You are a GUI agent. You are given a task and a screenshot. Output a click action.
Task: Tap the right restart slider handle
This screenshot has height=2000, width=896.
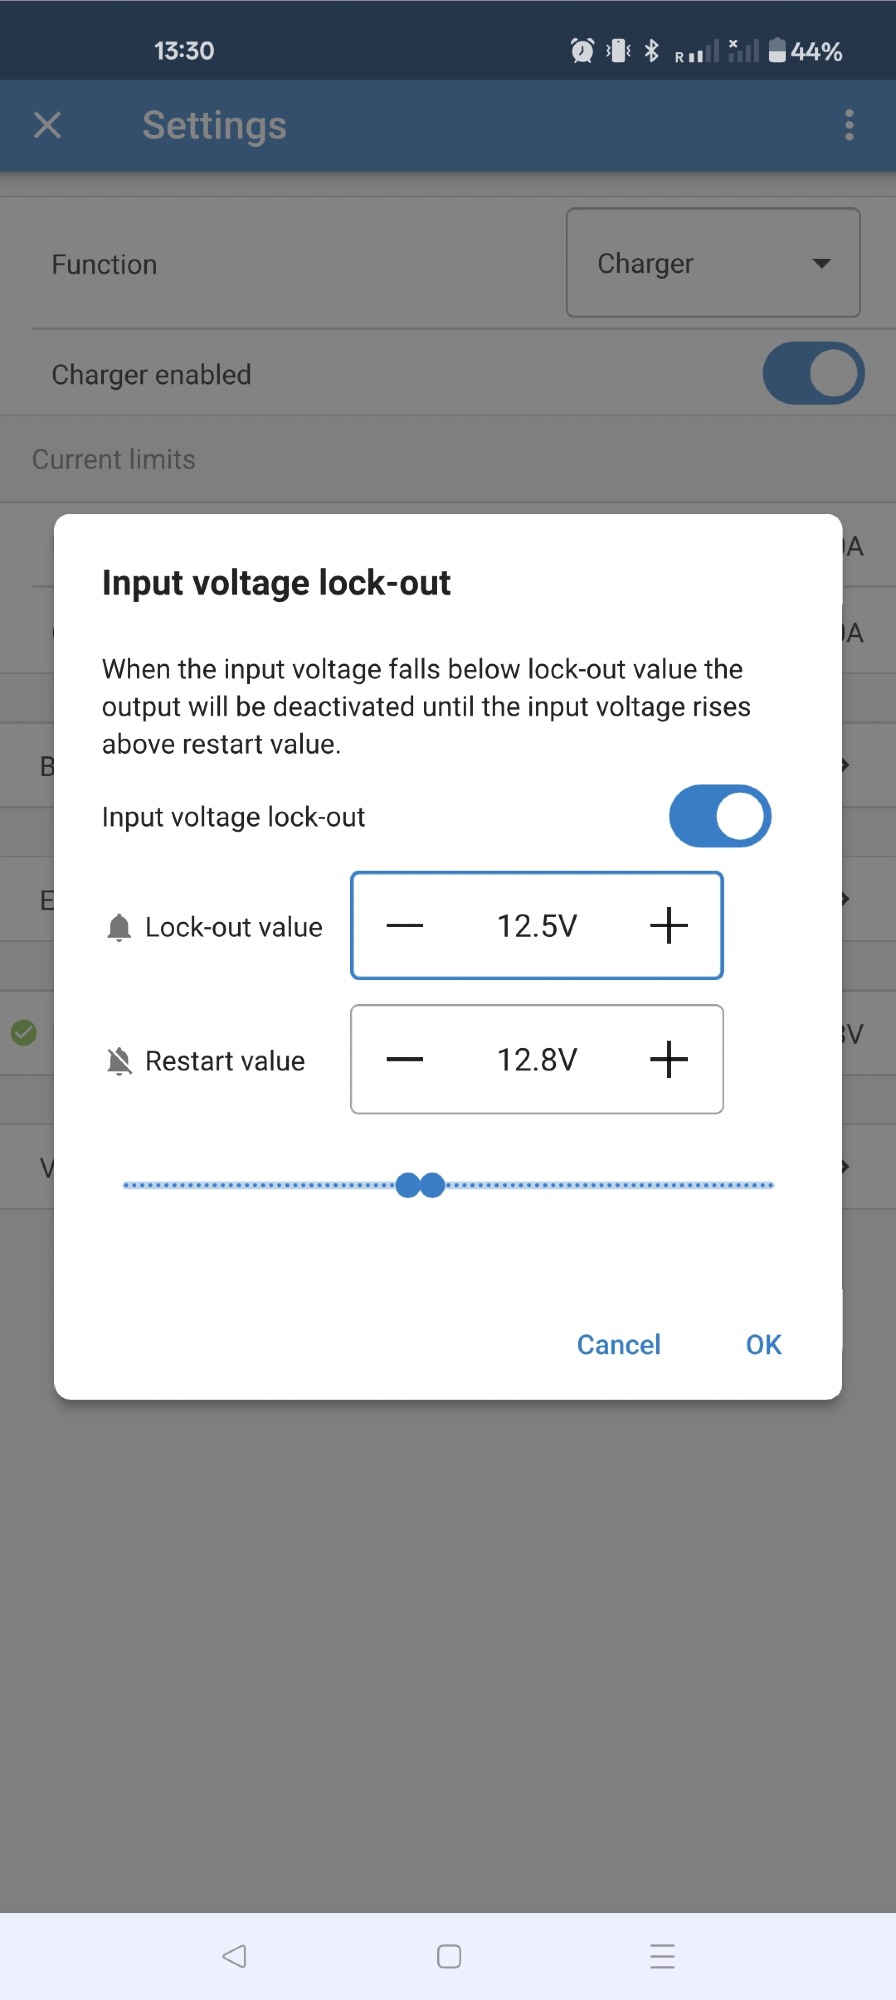[x=433, y=1185]
